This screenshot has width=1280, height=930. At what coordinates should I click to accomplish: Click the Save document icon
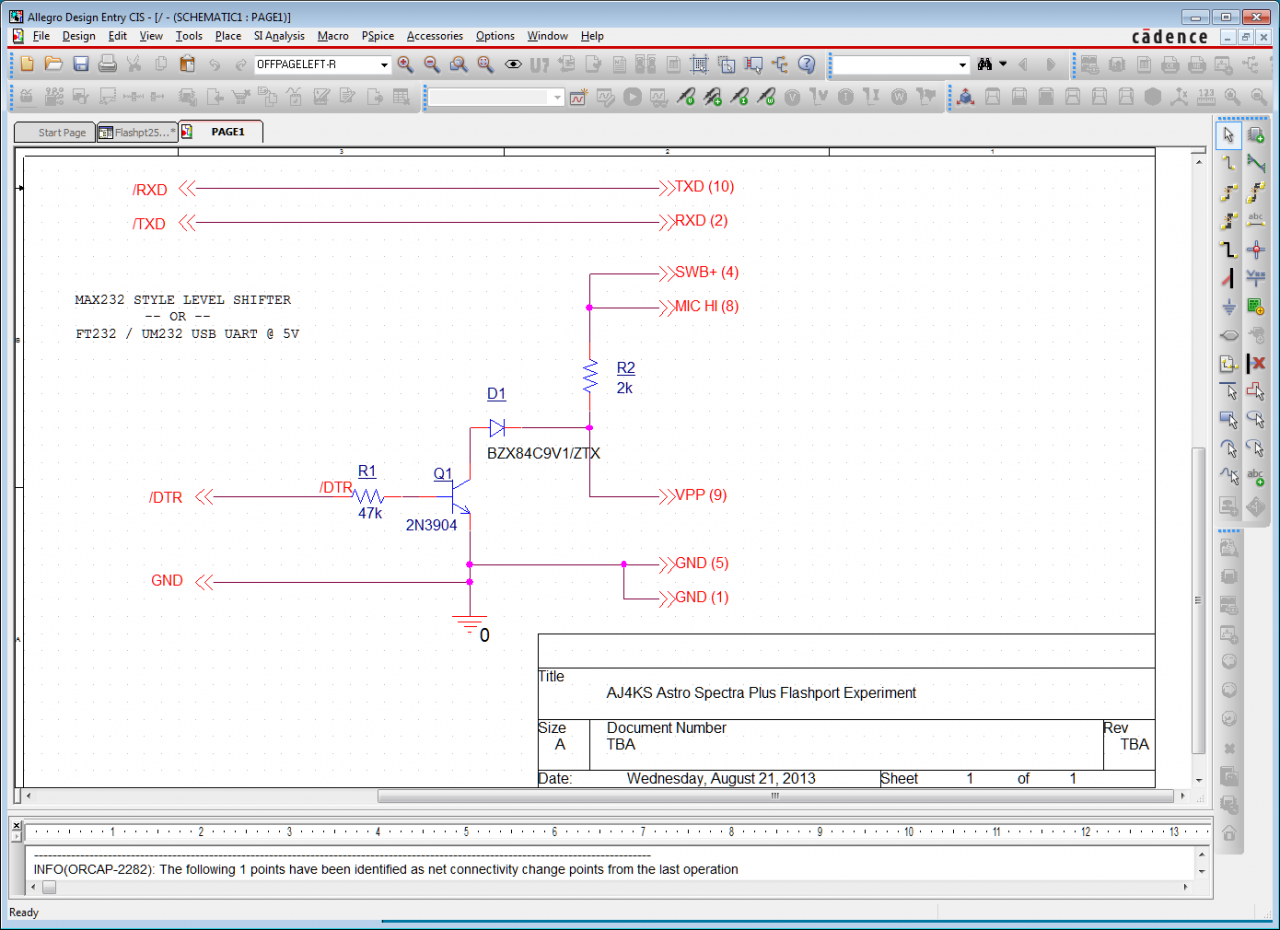point(81,64)
